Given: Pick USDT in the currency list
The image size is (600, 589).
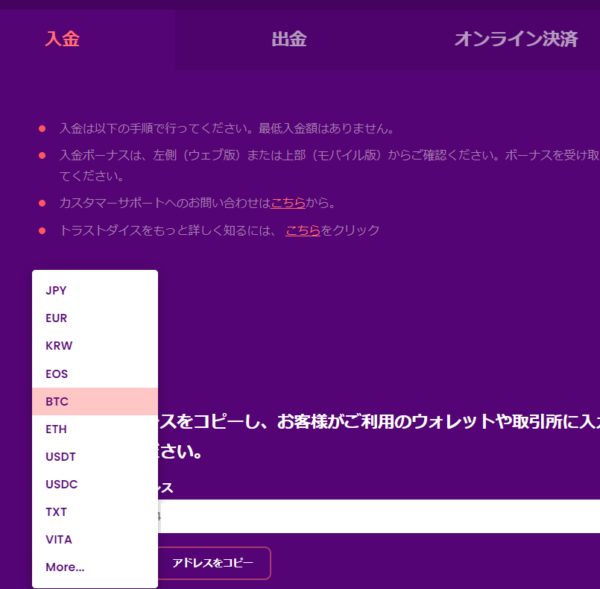Looking at the screenshot, I should click(60, 457).
